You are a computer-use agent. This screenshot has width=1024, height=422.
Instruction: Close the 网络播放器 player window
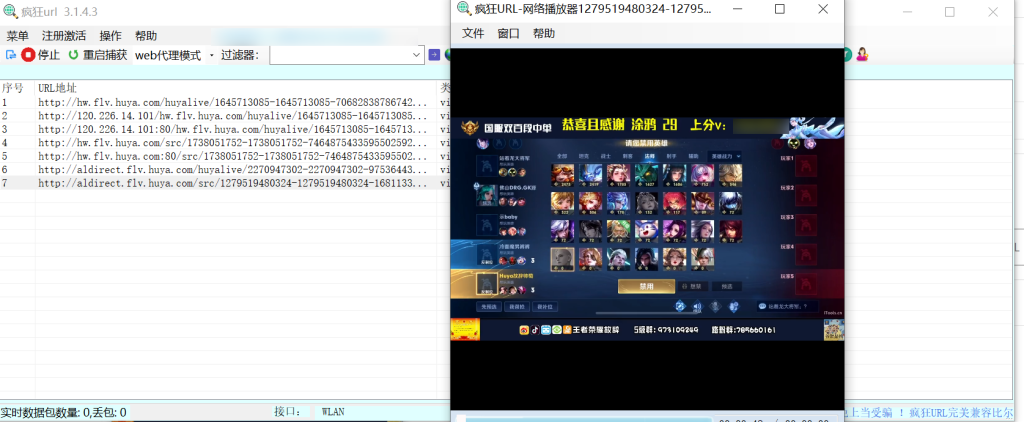coord(823,9)
